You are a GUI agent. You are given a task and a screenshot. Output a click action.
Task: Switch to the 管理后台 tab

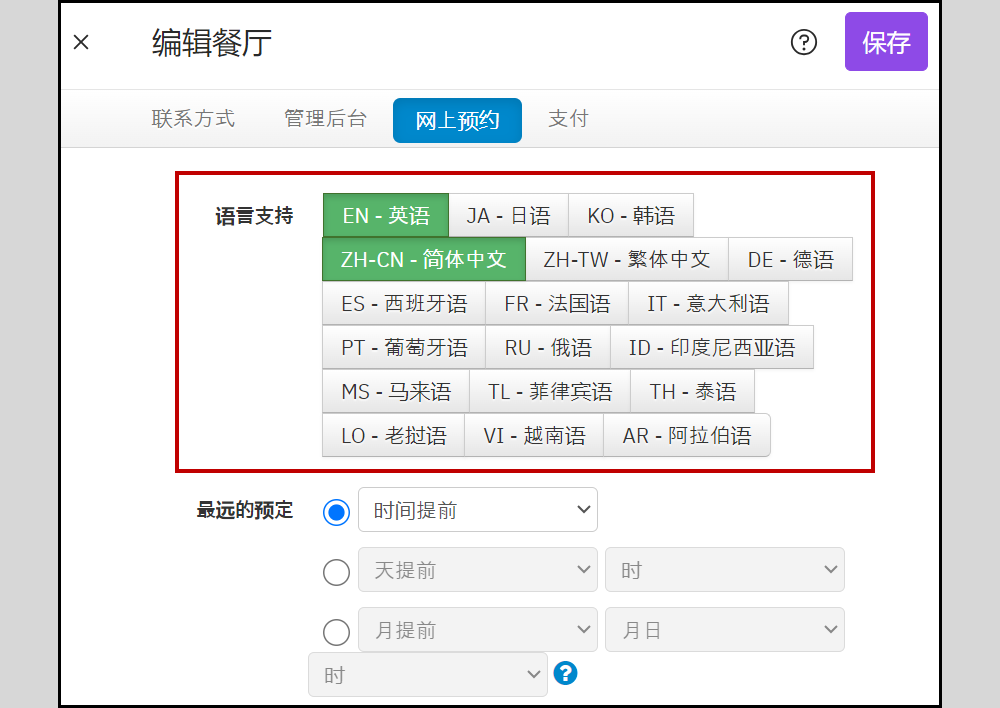[x=325, y=119]
